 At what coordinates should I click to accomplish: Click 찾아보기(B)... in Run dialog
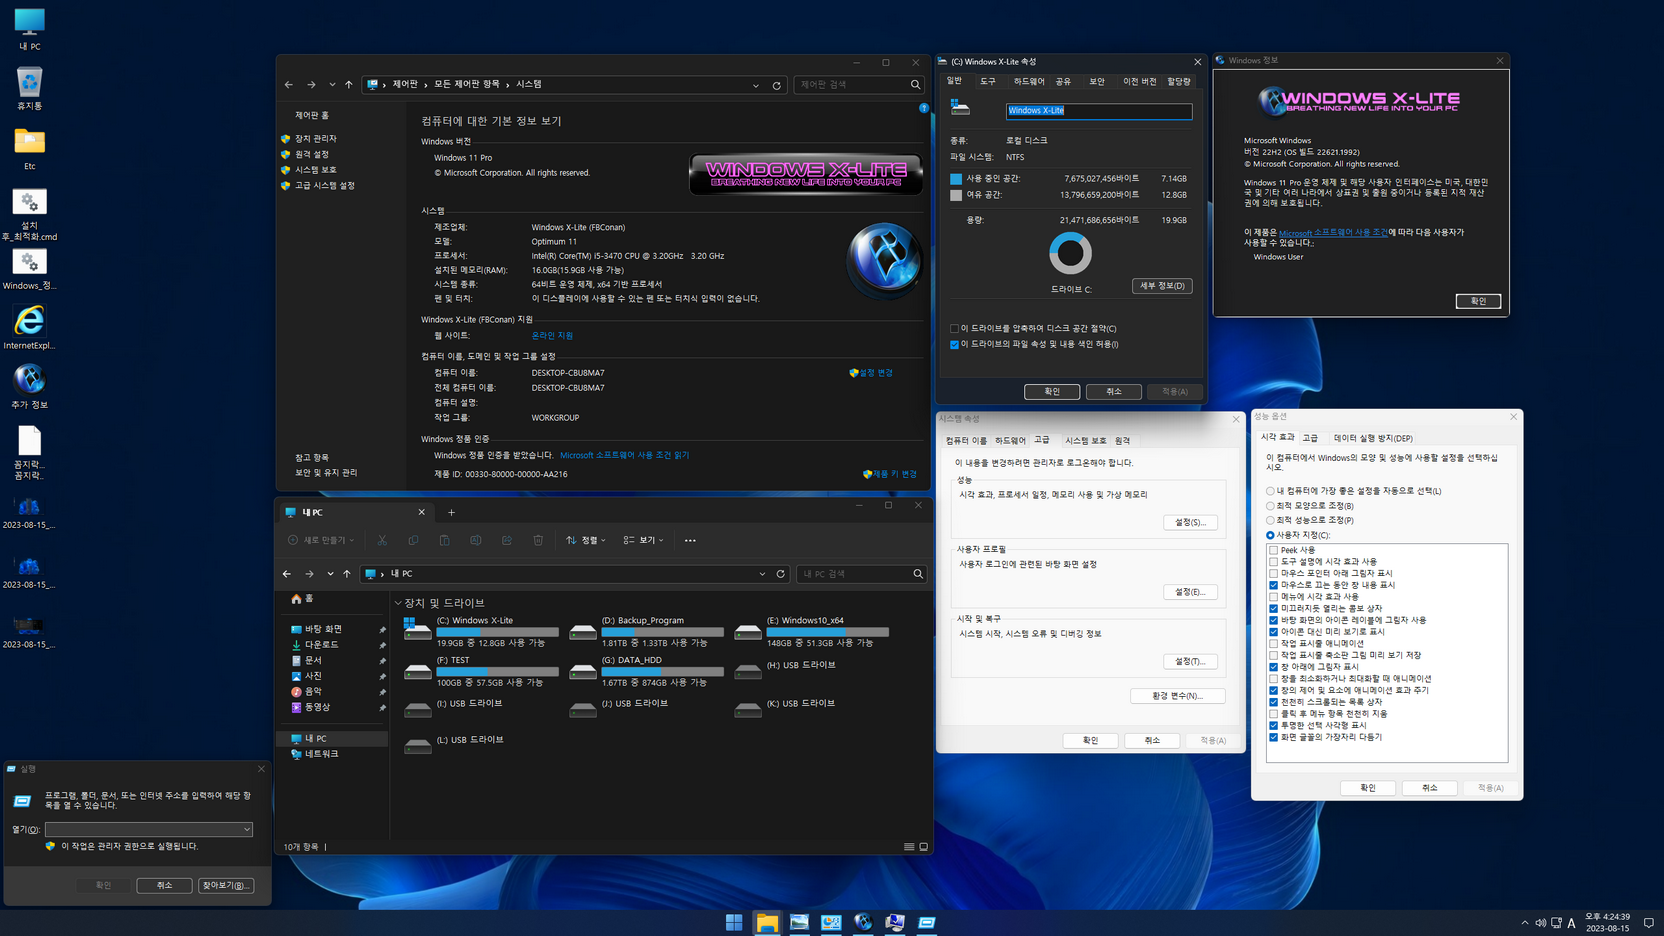tap(226, 885)
